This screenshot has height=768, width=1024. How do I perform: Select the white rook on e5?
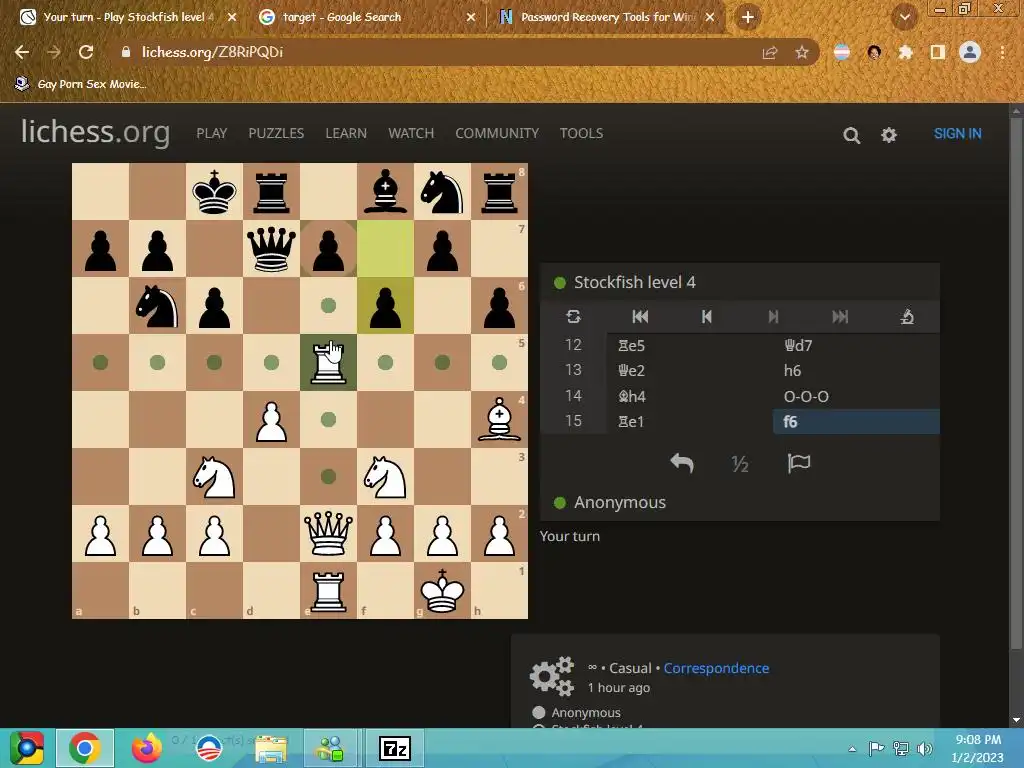[x=328, y=362]
